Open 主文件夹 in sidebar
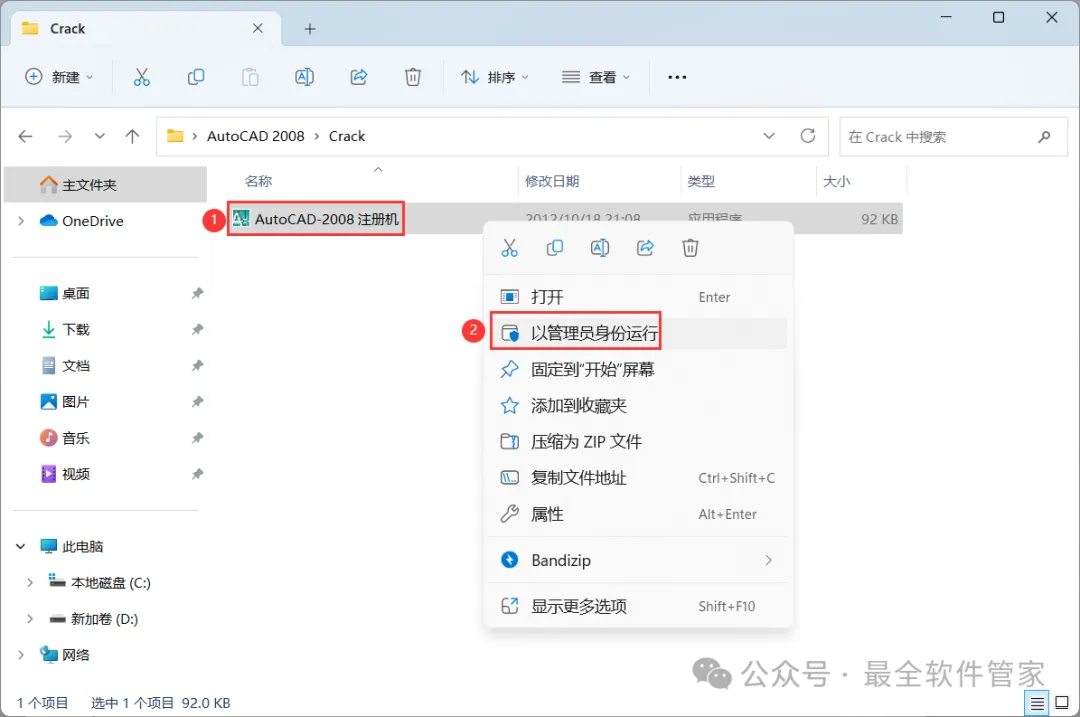The image size is (1080, 717). point(105,185)
